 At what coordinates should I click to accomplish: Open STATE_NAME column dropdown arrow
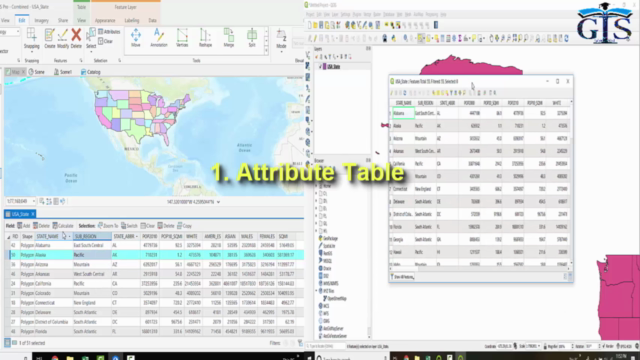click(69, 236)
